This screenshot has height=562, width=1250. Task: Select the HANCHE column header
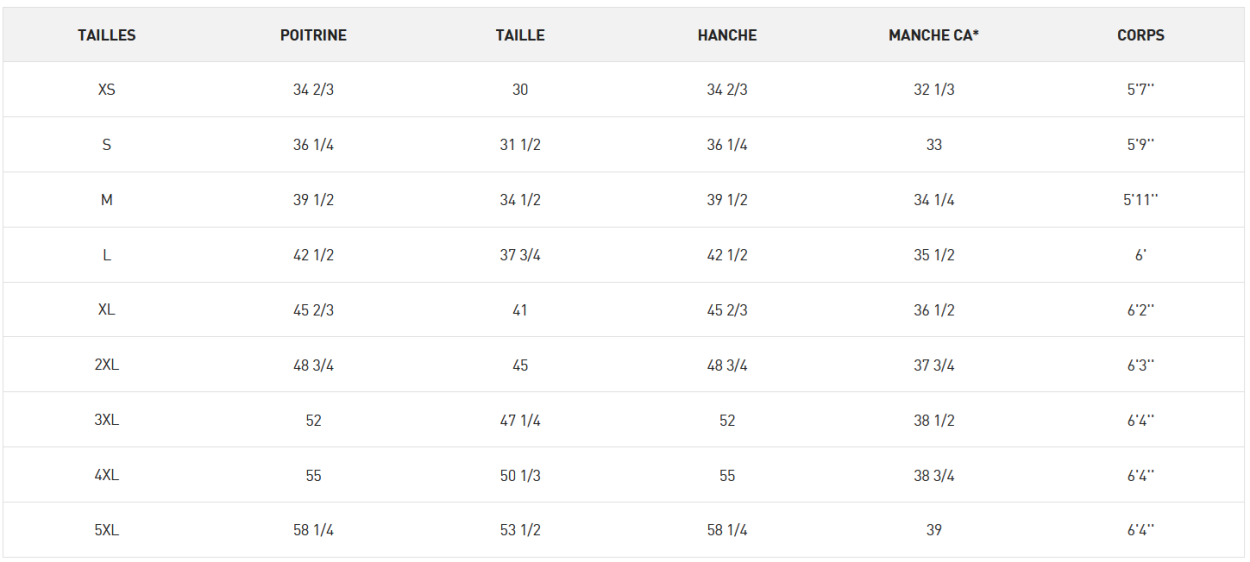tap(727, 35)
